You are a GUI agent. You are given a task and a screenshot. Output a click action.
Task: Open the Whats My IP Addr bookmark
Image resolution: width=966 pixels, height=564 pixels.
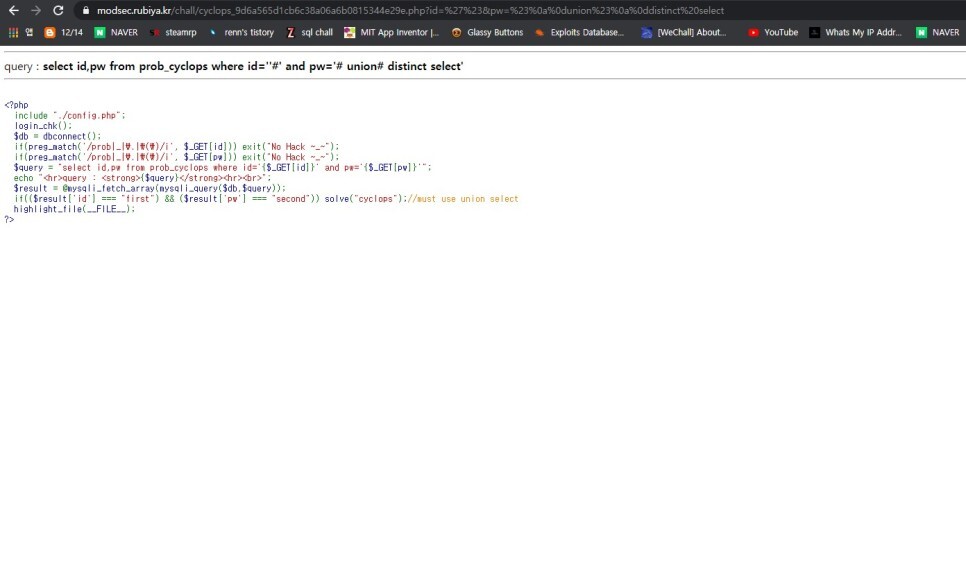pyautogui.click(x=856, y=32)
